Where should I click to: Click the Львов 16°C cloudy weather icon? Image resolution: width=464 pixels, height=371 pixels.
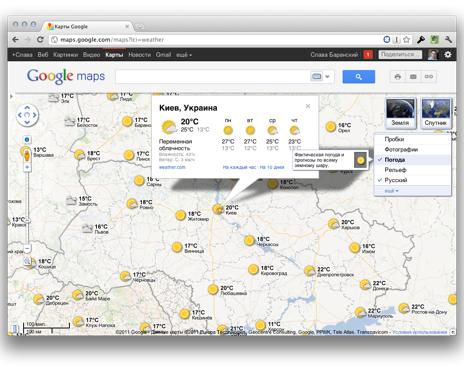(87, 228)
